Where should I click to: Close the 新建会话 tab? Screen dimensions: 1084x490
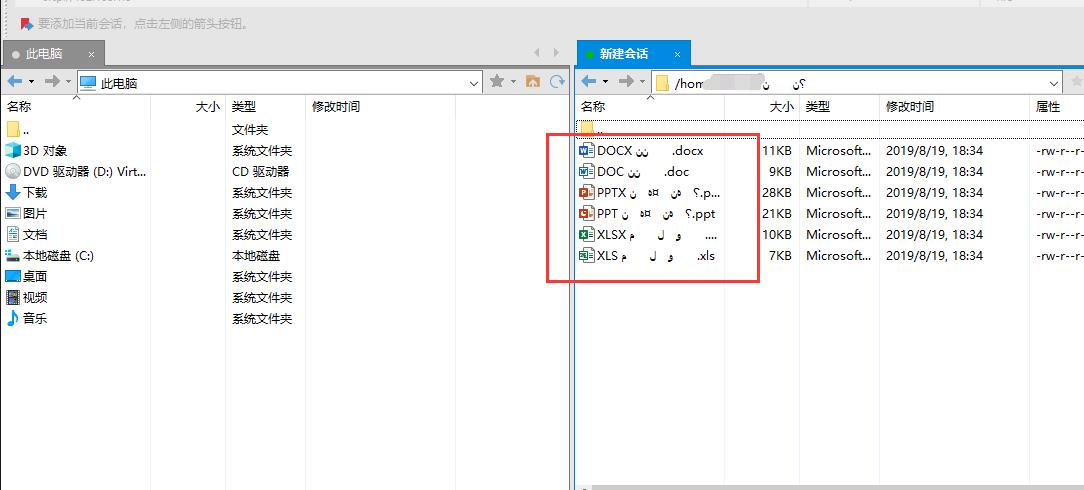click(678, 55)
